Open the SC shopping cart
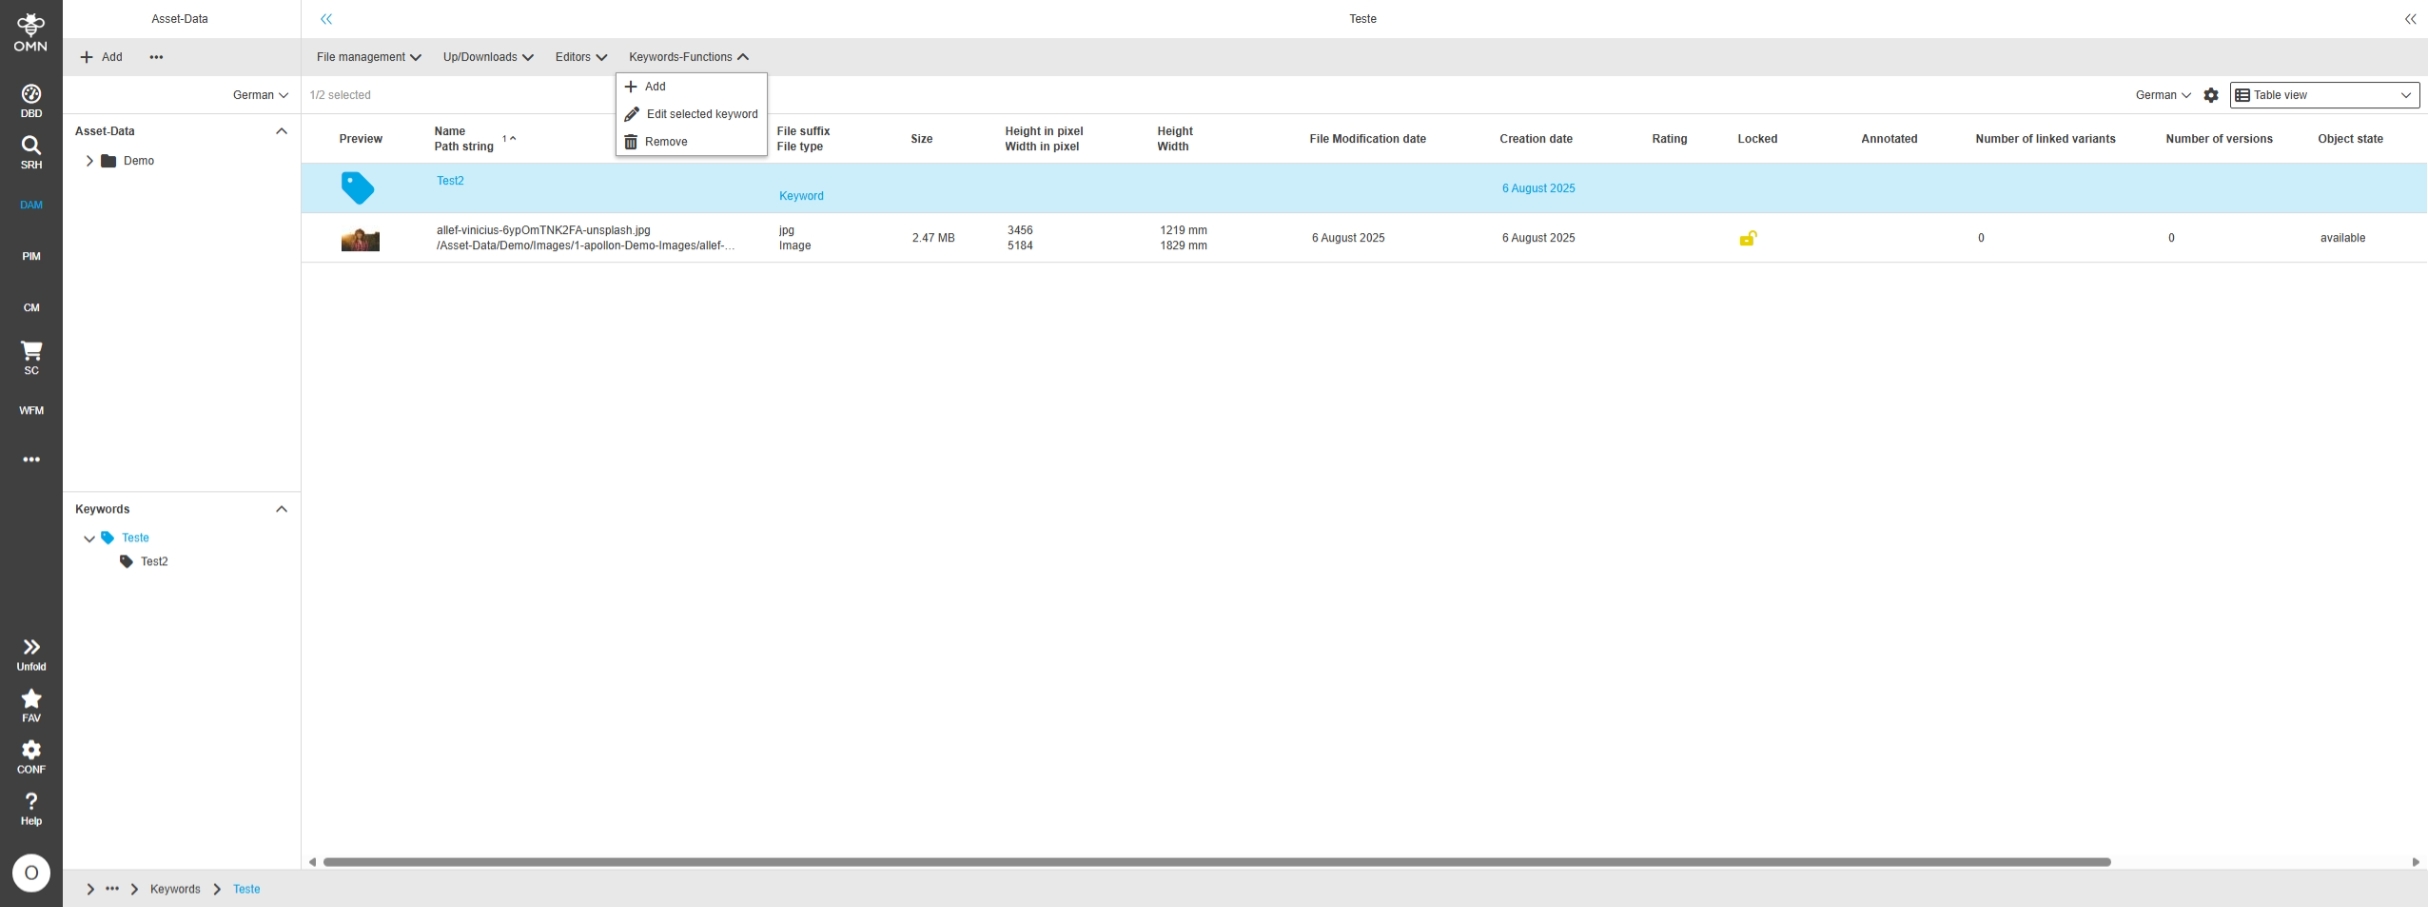 [x=31, y=358]
